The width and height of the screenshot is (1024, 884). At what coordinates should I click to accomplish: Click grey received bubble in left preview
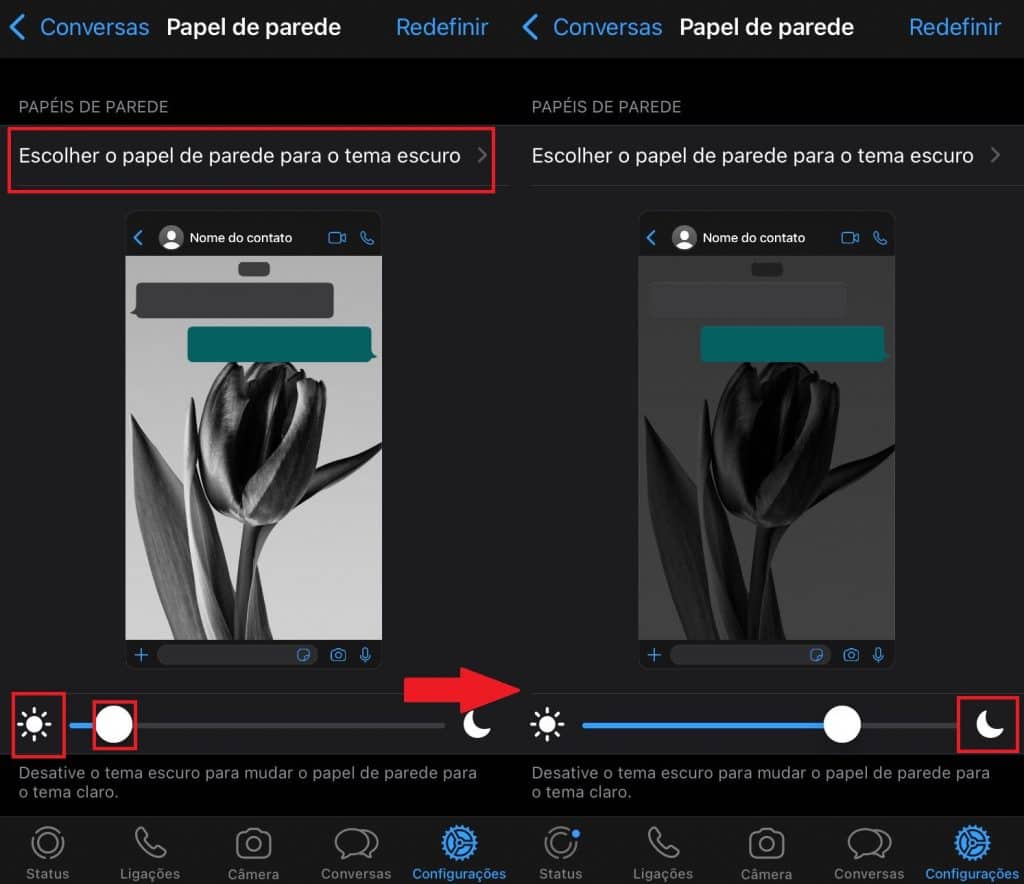(x=233, y=300)
